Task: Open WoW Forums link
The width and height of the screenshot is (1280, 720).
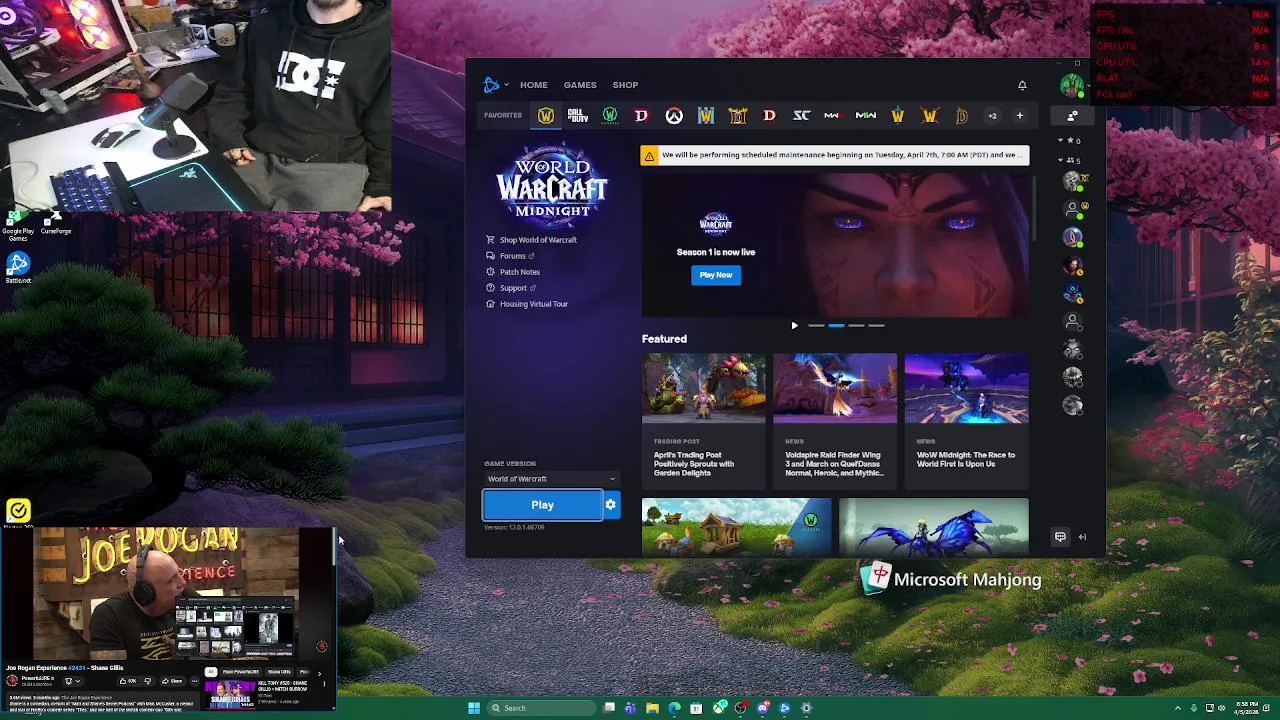Action: tap(510, 256)
